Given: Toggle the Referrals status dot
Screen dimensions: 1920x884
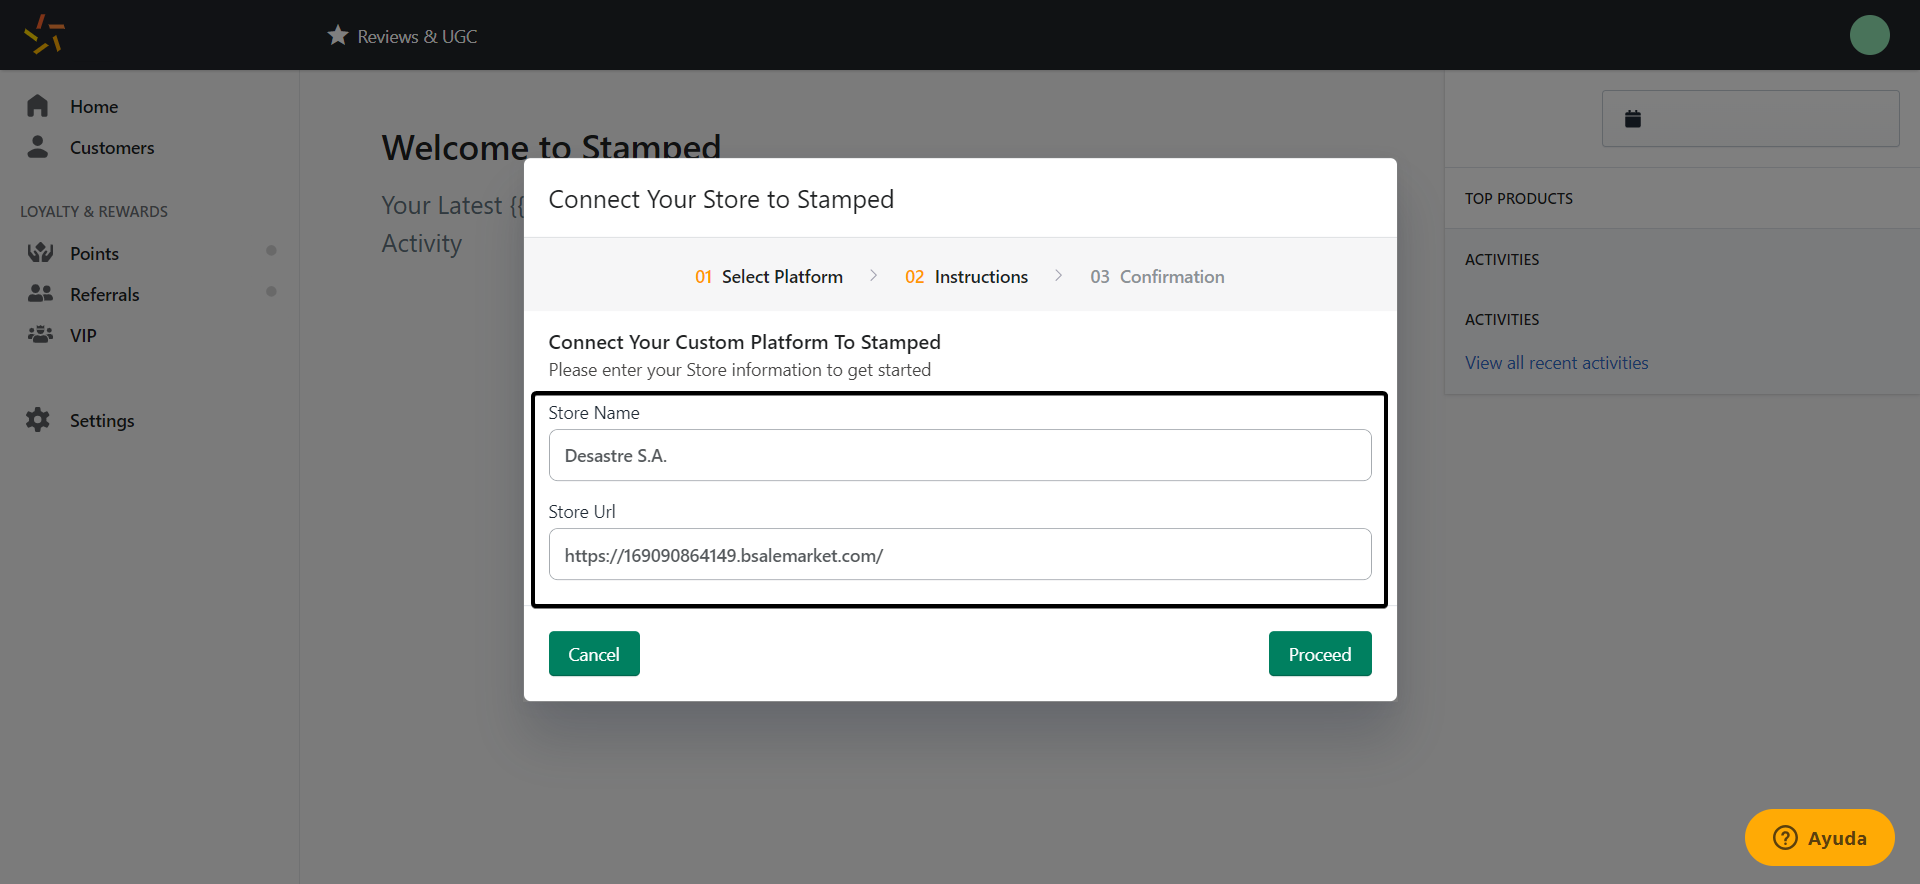Looking at the screenshot, I should click(271, 291).
